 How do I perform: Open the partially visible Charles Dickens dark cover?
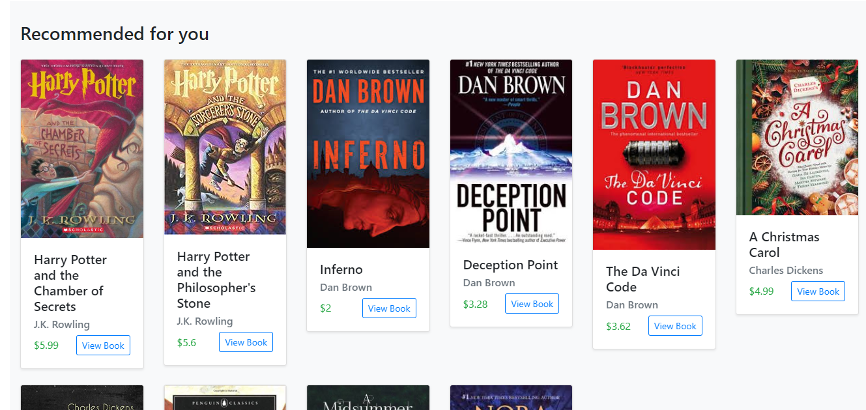(x=82, y=398)
